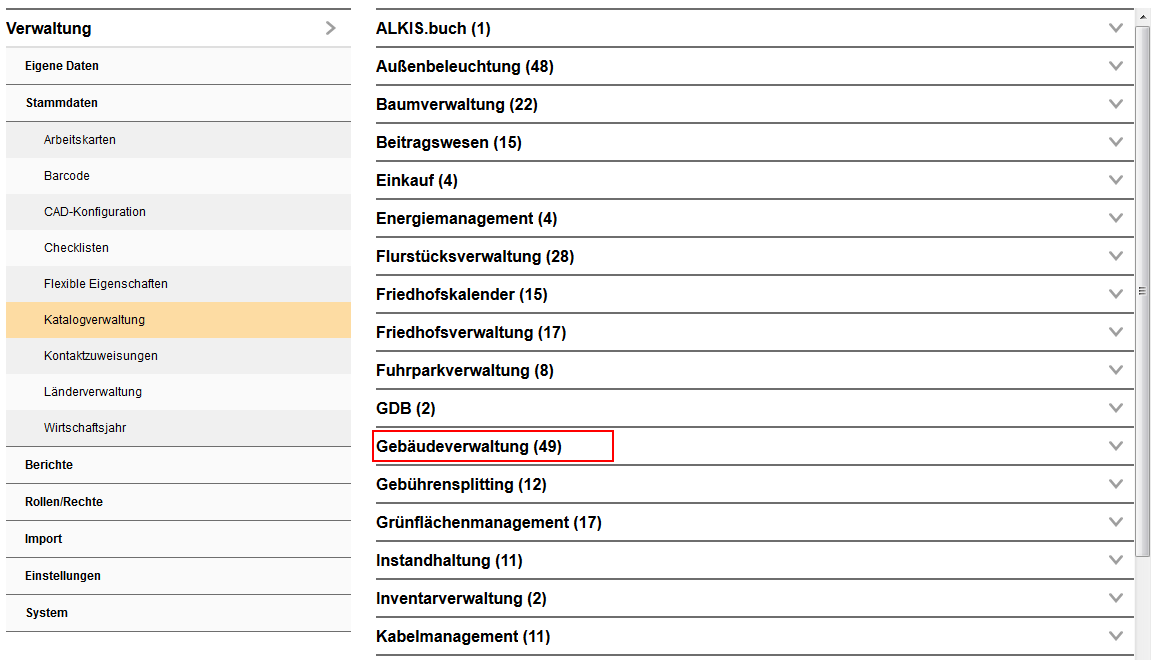Open Friedhofskalender chevron arrow

tap(1116, 294)
